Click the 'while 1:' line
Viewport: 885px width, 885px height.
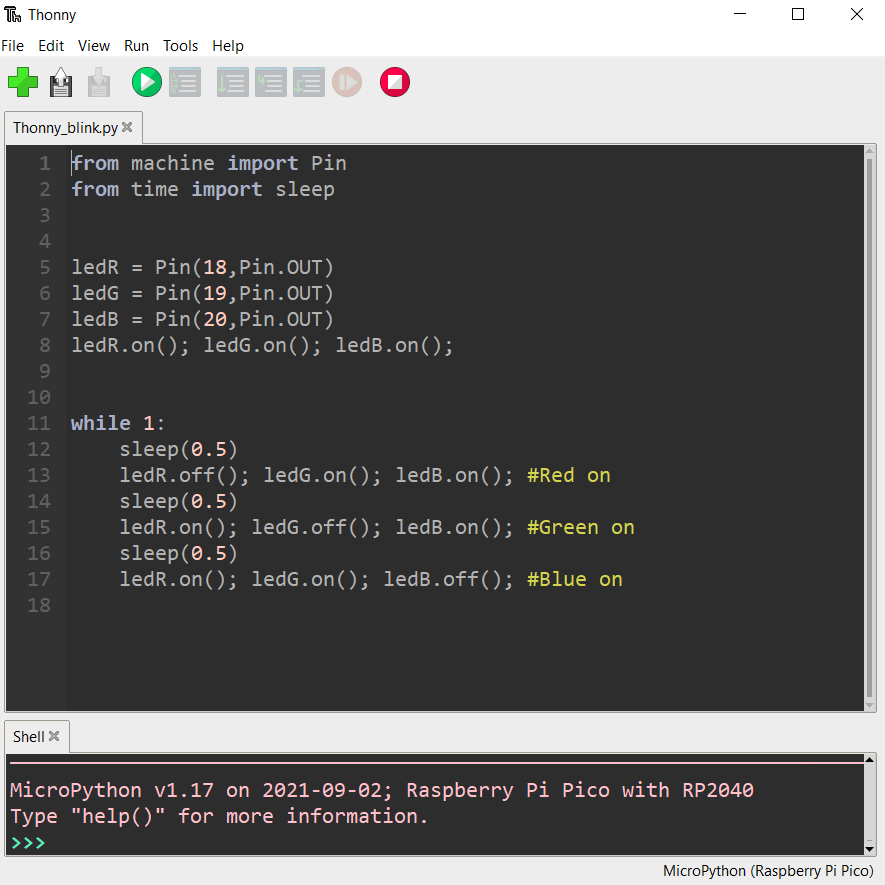click(x=118, y=423)
